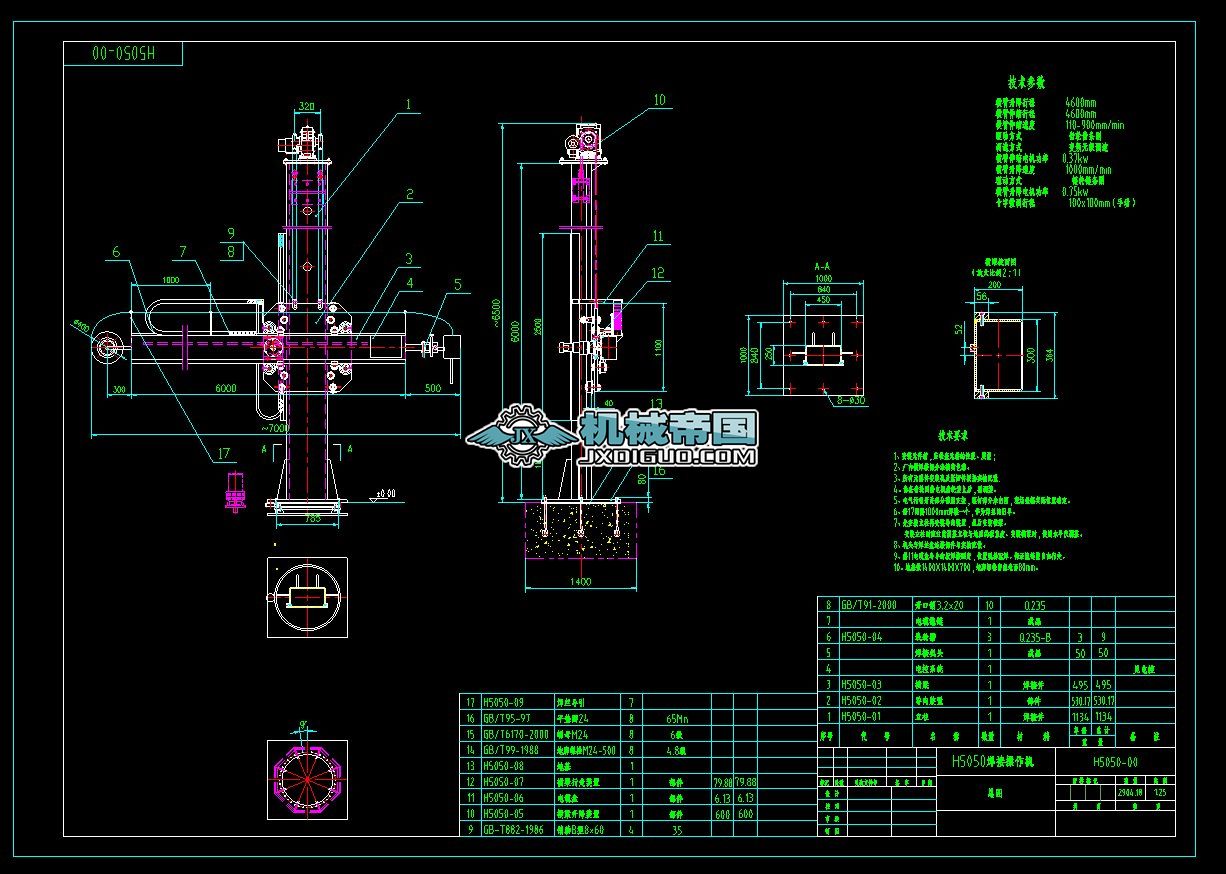Click circular base plan view detail
This screenshot has height=874, width=1226.
(x=307, y=597)
